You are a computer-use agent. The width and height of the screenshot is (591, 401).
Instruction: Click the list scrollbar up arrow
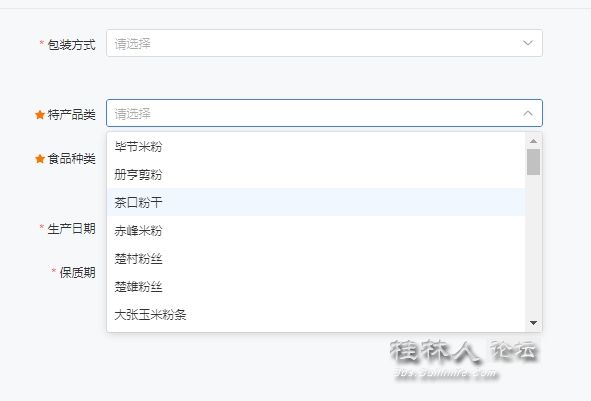coord(533,141)
